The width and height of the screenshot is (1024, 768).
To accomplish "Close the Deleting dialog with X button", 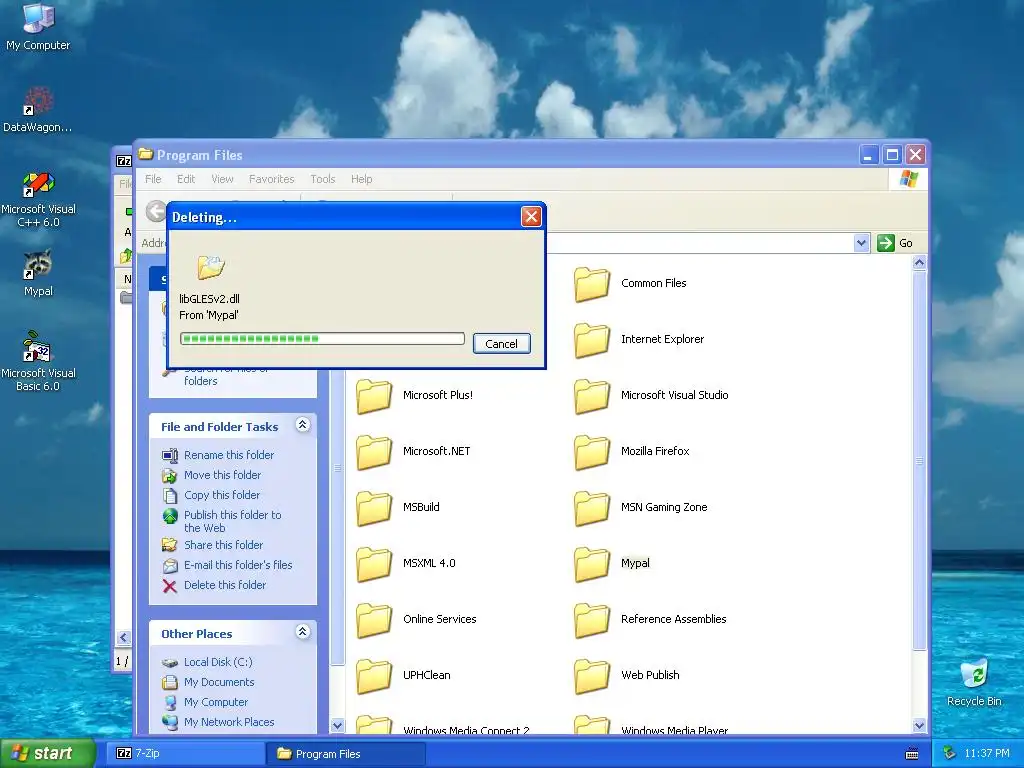I will point(531,216).
